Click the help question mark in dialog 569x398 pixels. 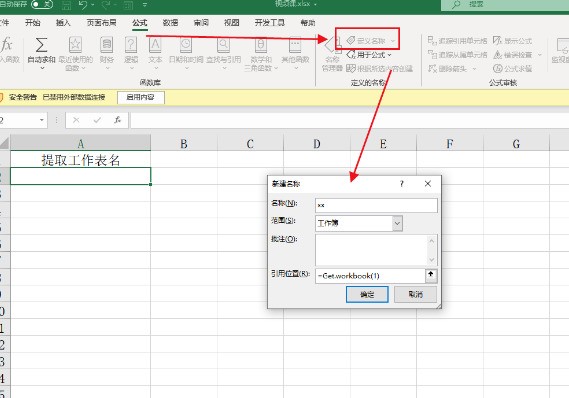tap(402, 184)
